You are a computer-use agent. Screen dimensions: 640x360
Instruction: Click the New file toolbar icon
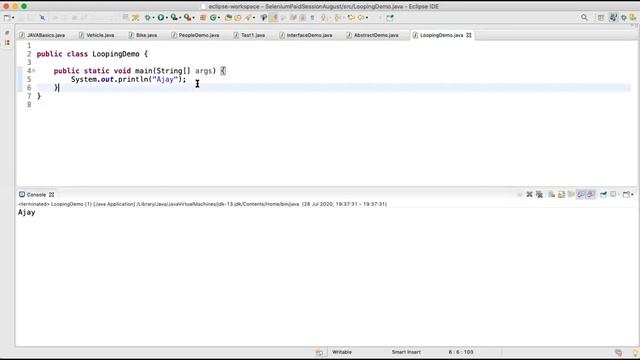(x=7, y=18)
